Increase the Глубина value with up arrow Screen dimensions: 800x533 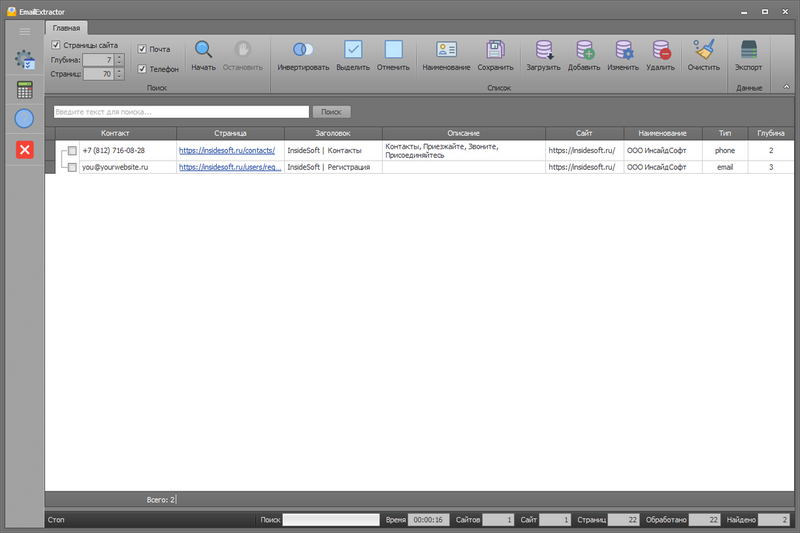pyautogui.click(x=119, y=57)
